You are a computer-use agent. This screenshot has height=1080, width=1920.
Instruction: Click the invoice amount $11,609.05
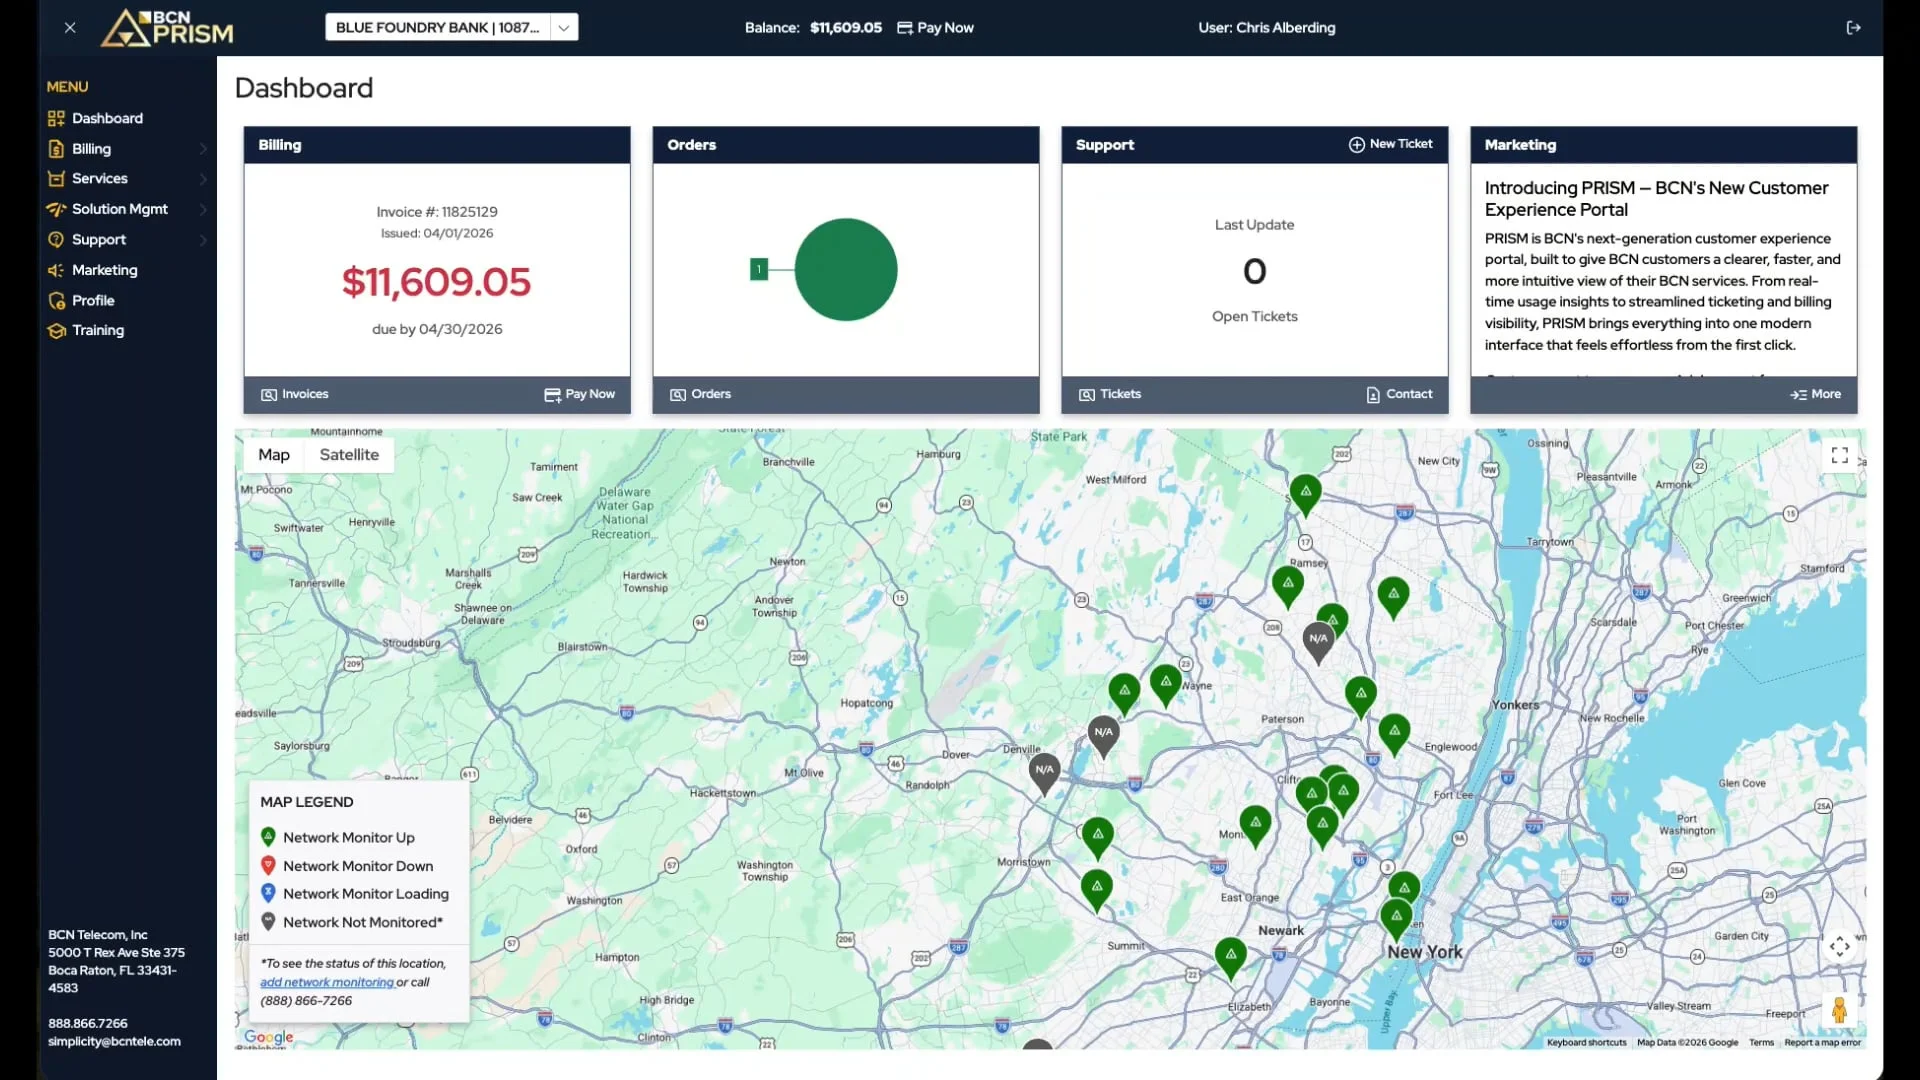[436, 283]
